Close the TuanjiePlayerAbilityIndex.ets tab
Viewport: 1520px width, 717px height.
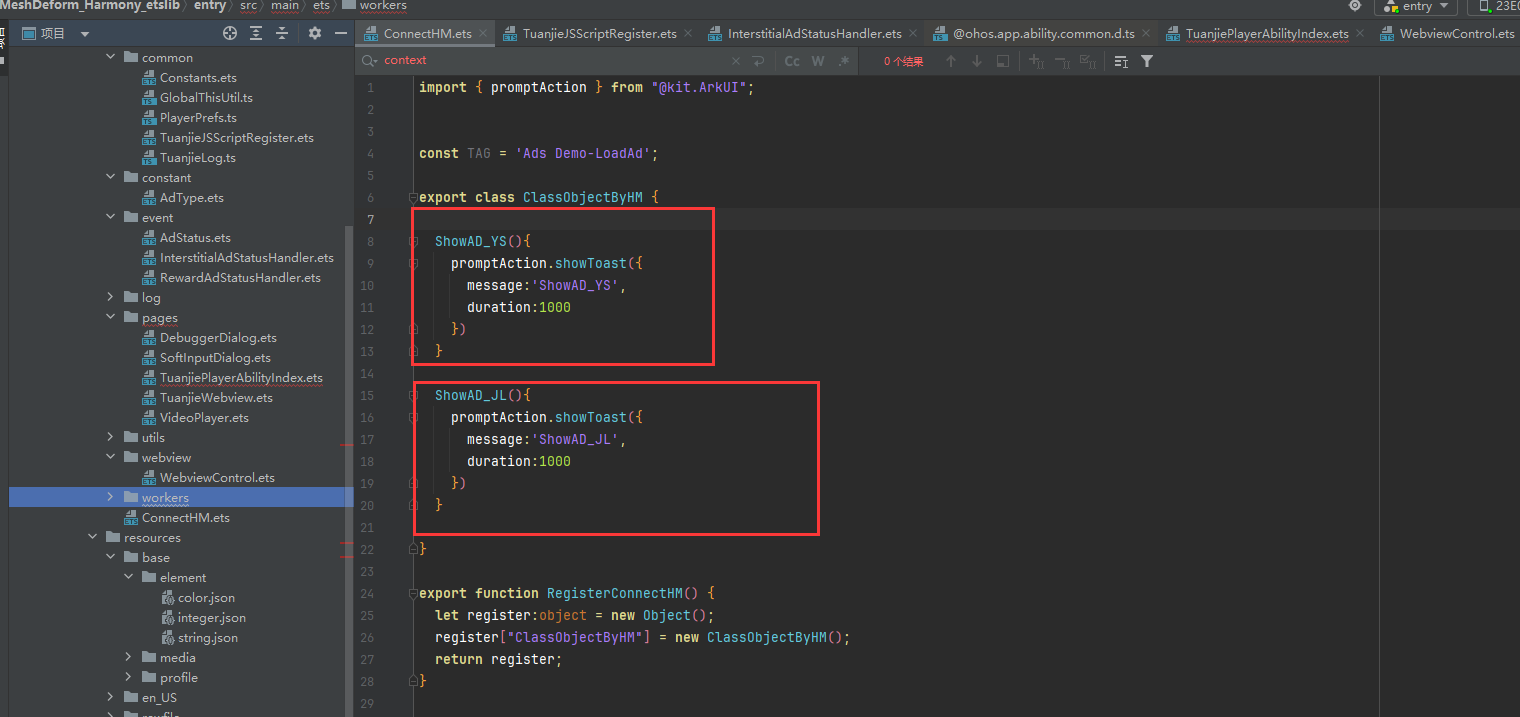pyautogui.click(x=1361, y=33)
